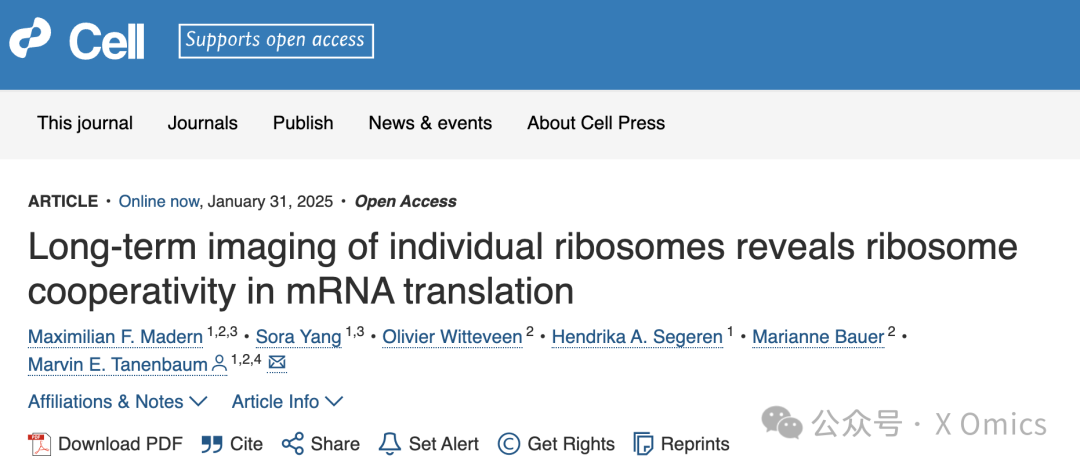Expand the Article Info section
The height and width of the screenshot is (467, 1080).
pos(287,402)
